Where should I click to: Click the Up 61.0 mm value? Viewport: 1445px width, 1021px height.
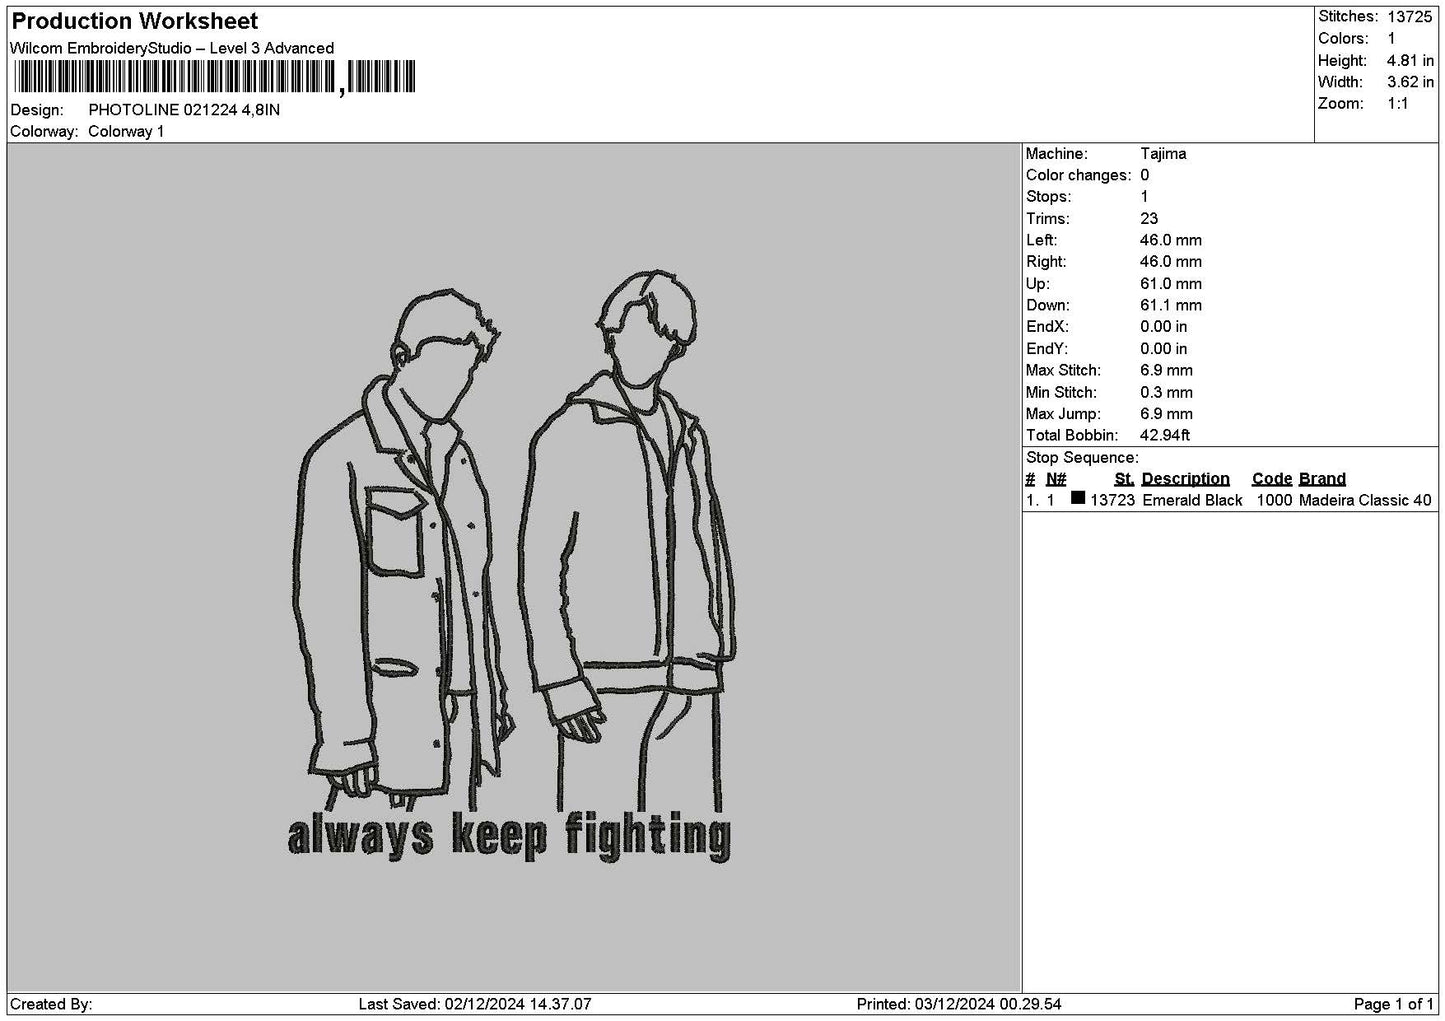[x=1171, y=284]
